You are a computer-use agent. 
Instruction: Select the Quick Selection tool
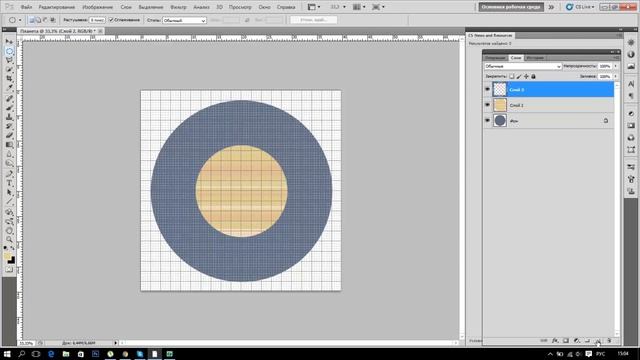9,70
